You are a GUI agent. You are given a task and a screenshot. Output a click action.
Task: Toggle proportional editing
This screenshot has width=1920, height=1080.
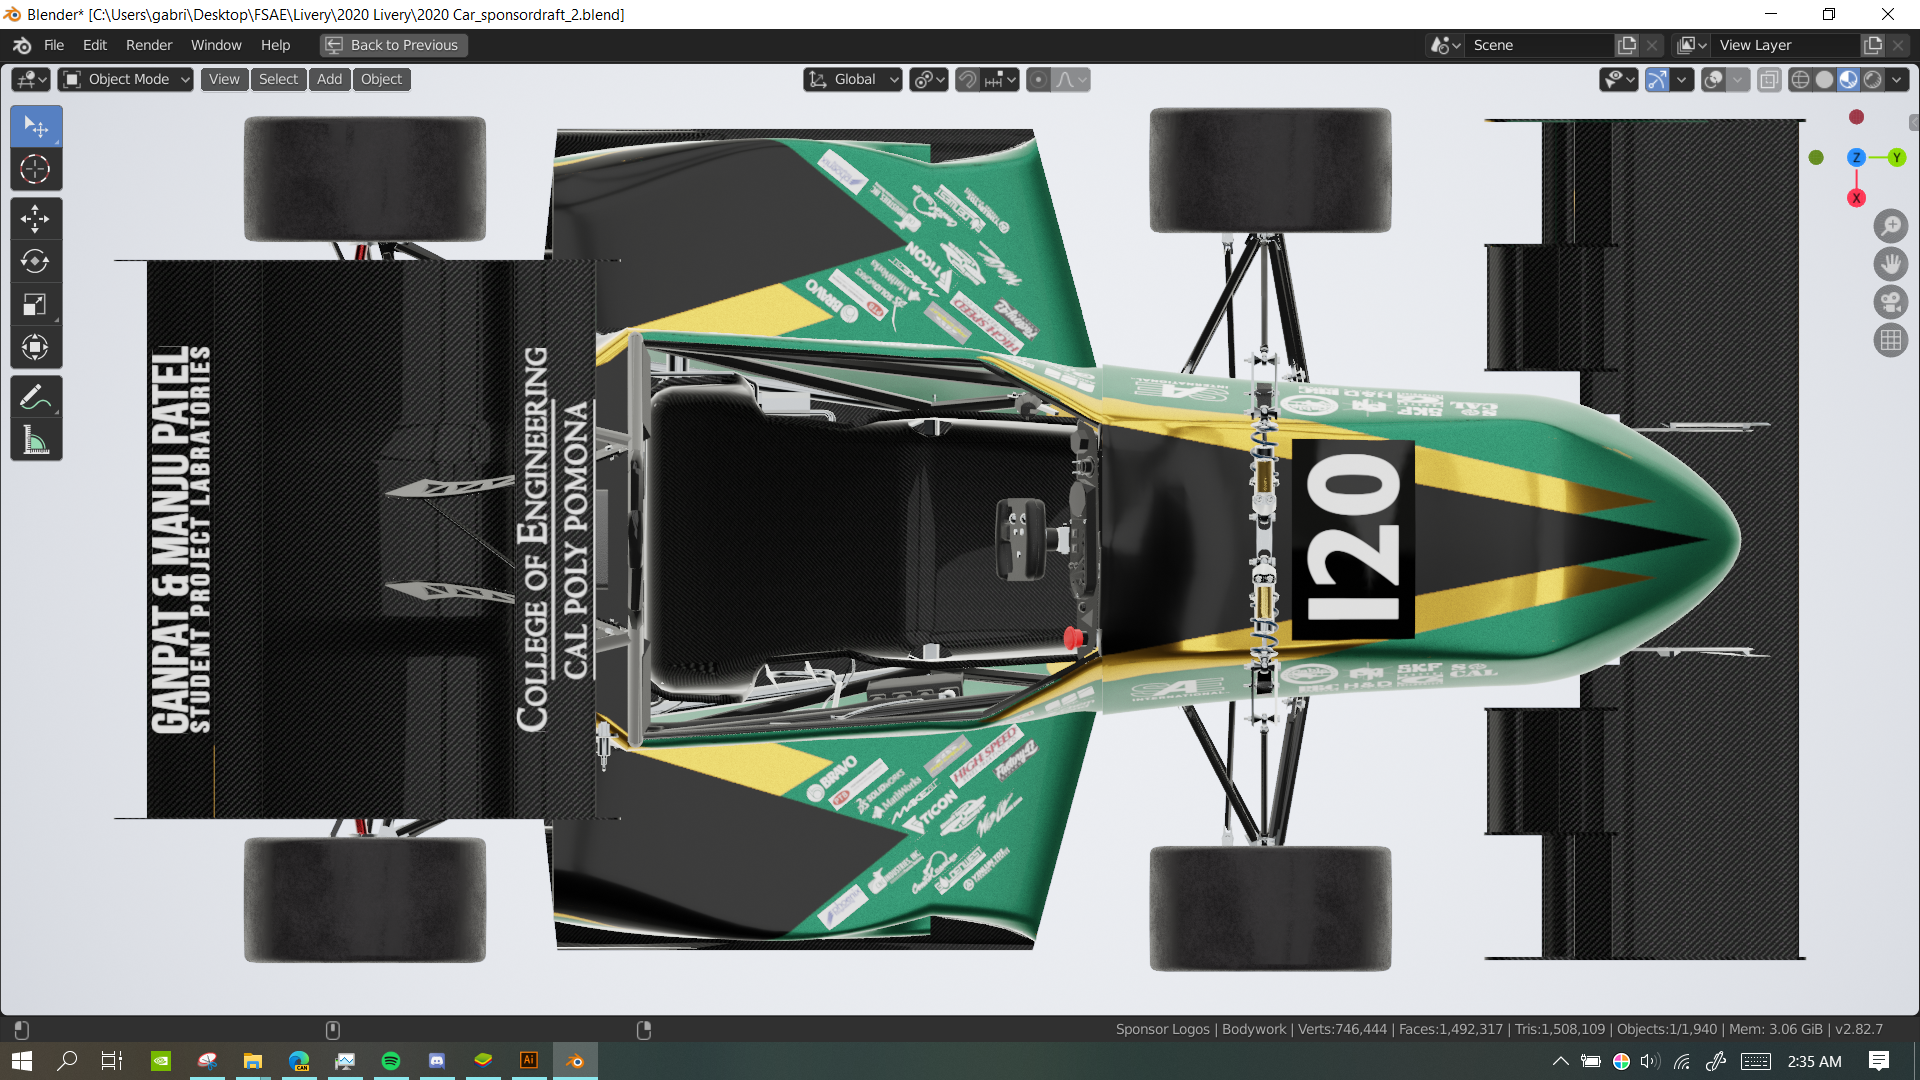1038,79
